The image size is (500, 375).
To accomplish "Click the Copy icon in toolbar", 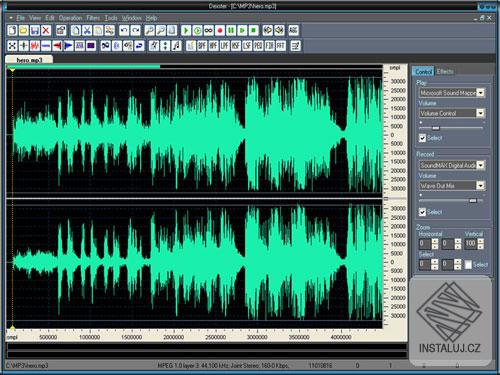I will (x=76, y=30).
